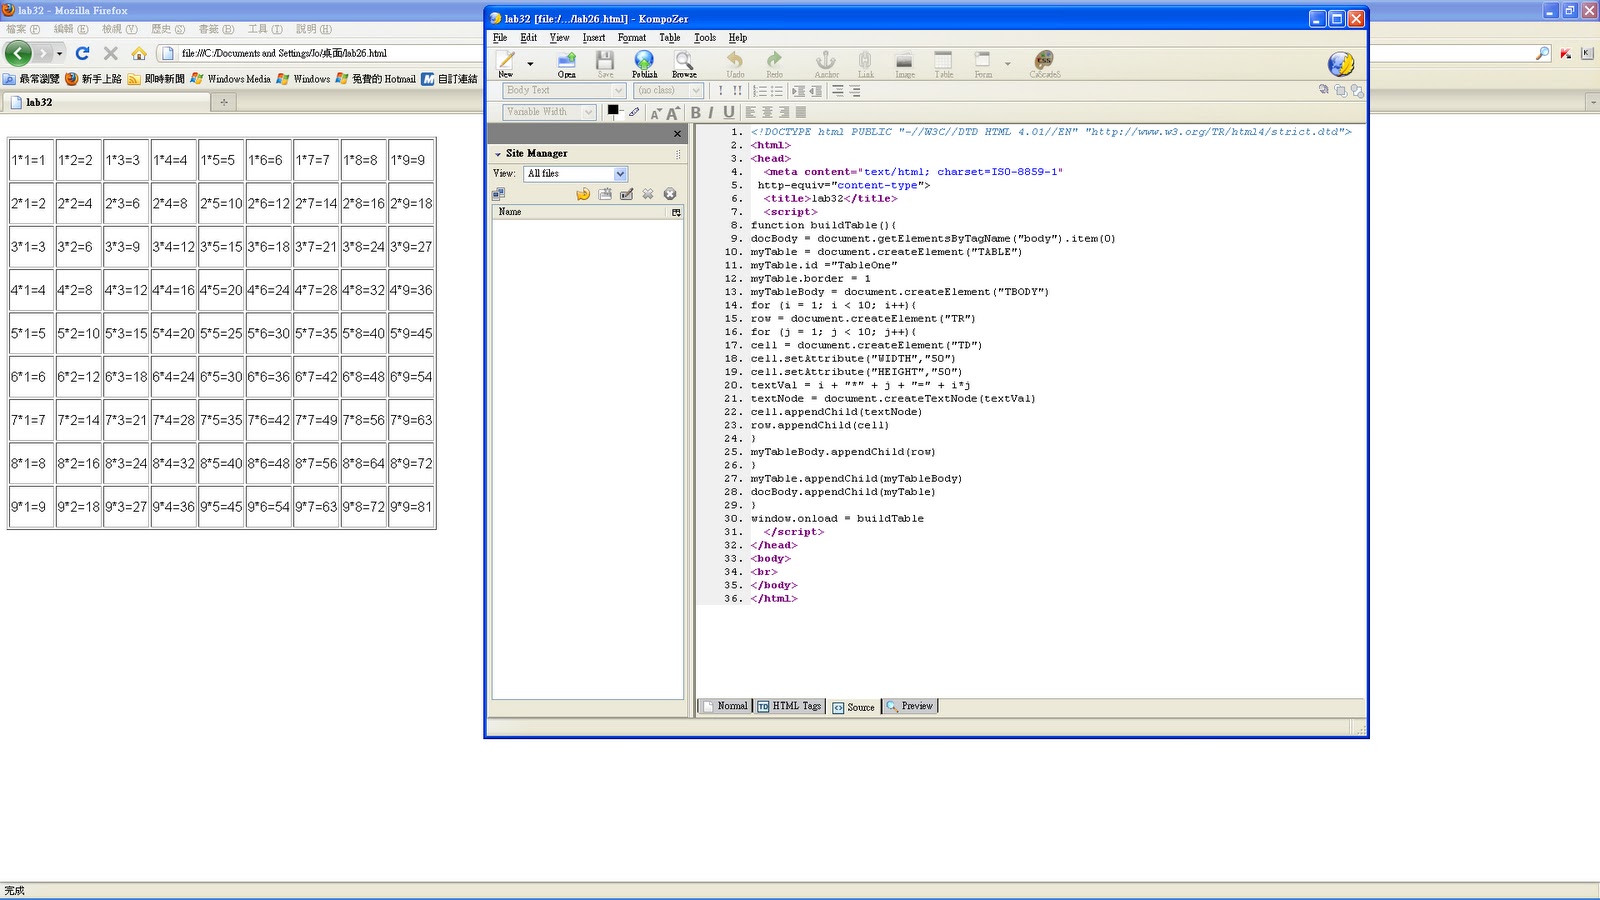The width and height of the screenshot is (1600, 900).
Task: Open the Format menu in KompoZer
Action: (632, 38)
